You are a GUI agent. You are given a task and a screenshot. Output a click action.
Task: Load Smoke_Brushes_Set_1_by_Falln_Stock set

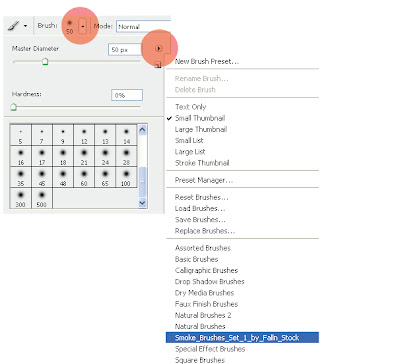(242, 338)
